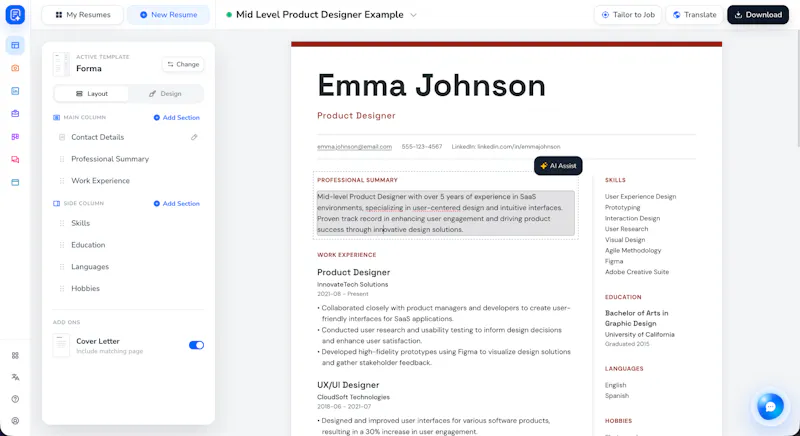Open the blue image sidebar icon

click(15, 91)
